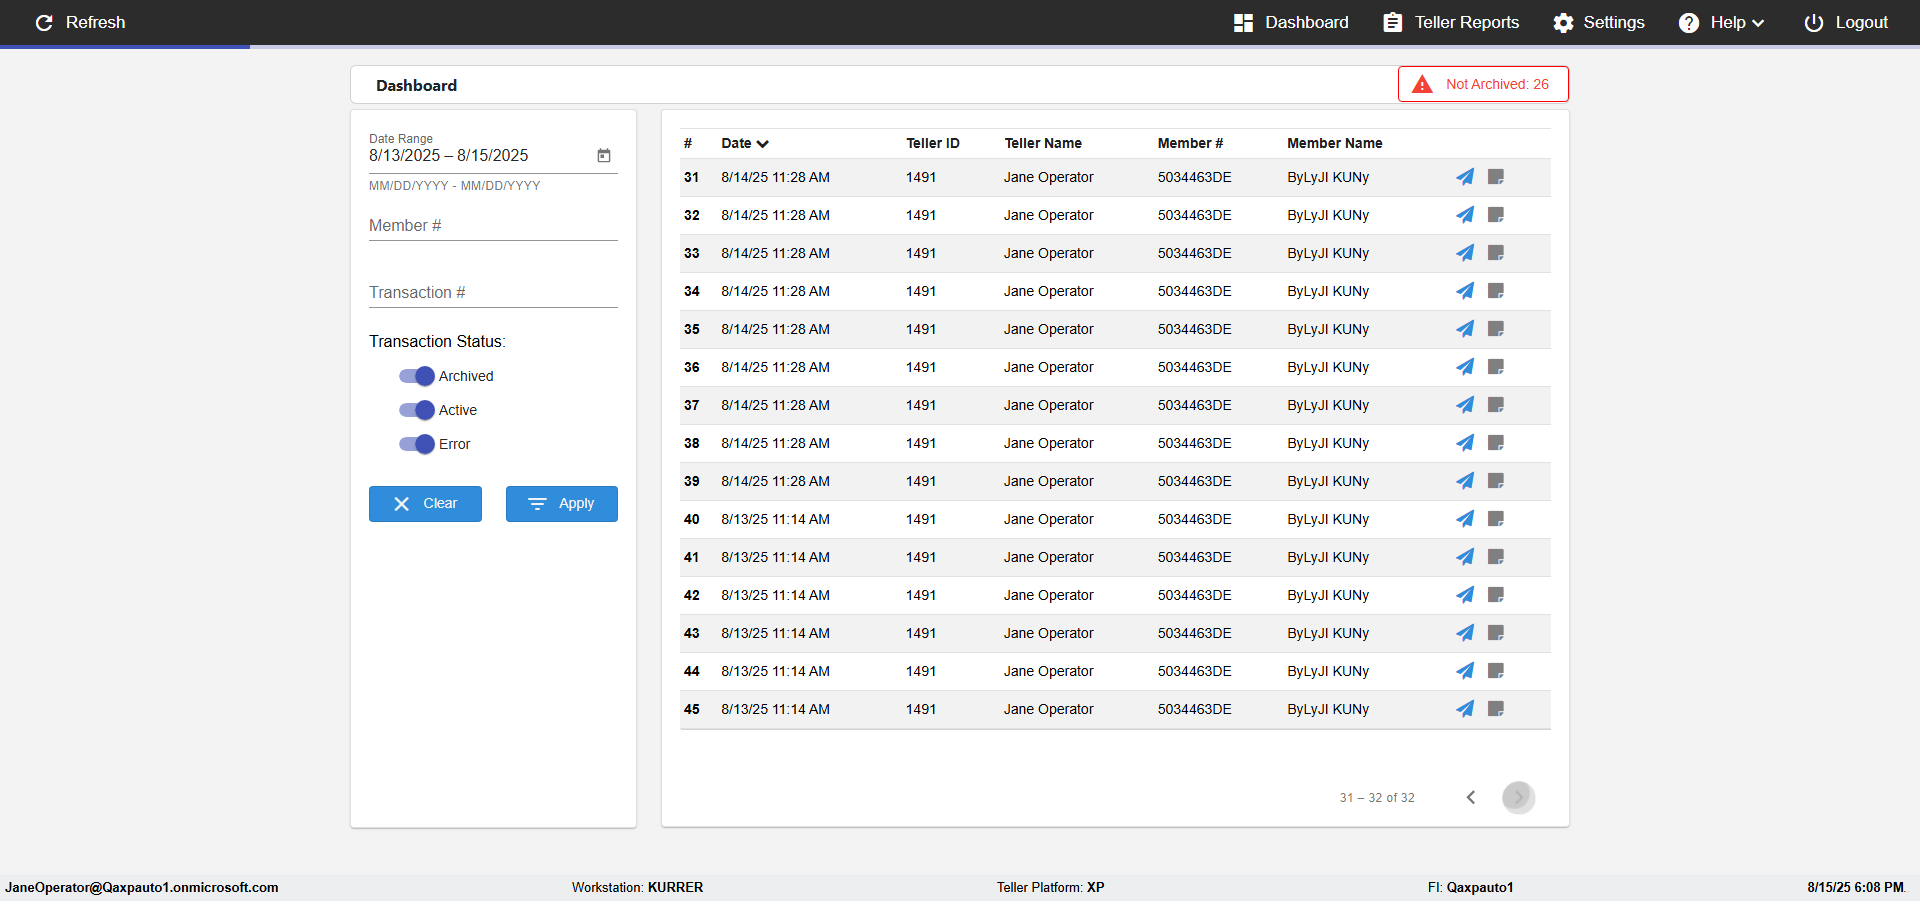Focus the Member # filter field
This screenshot has width=1920, height=901.
coord(493,226)
